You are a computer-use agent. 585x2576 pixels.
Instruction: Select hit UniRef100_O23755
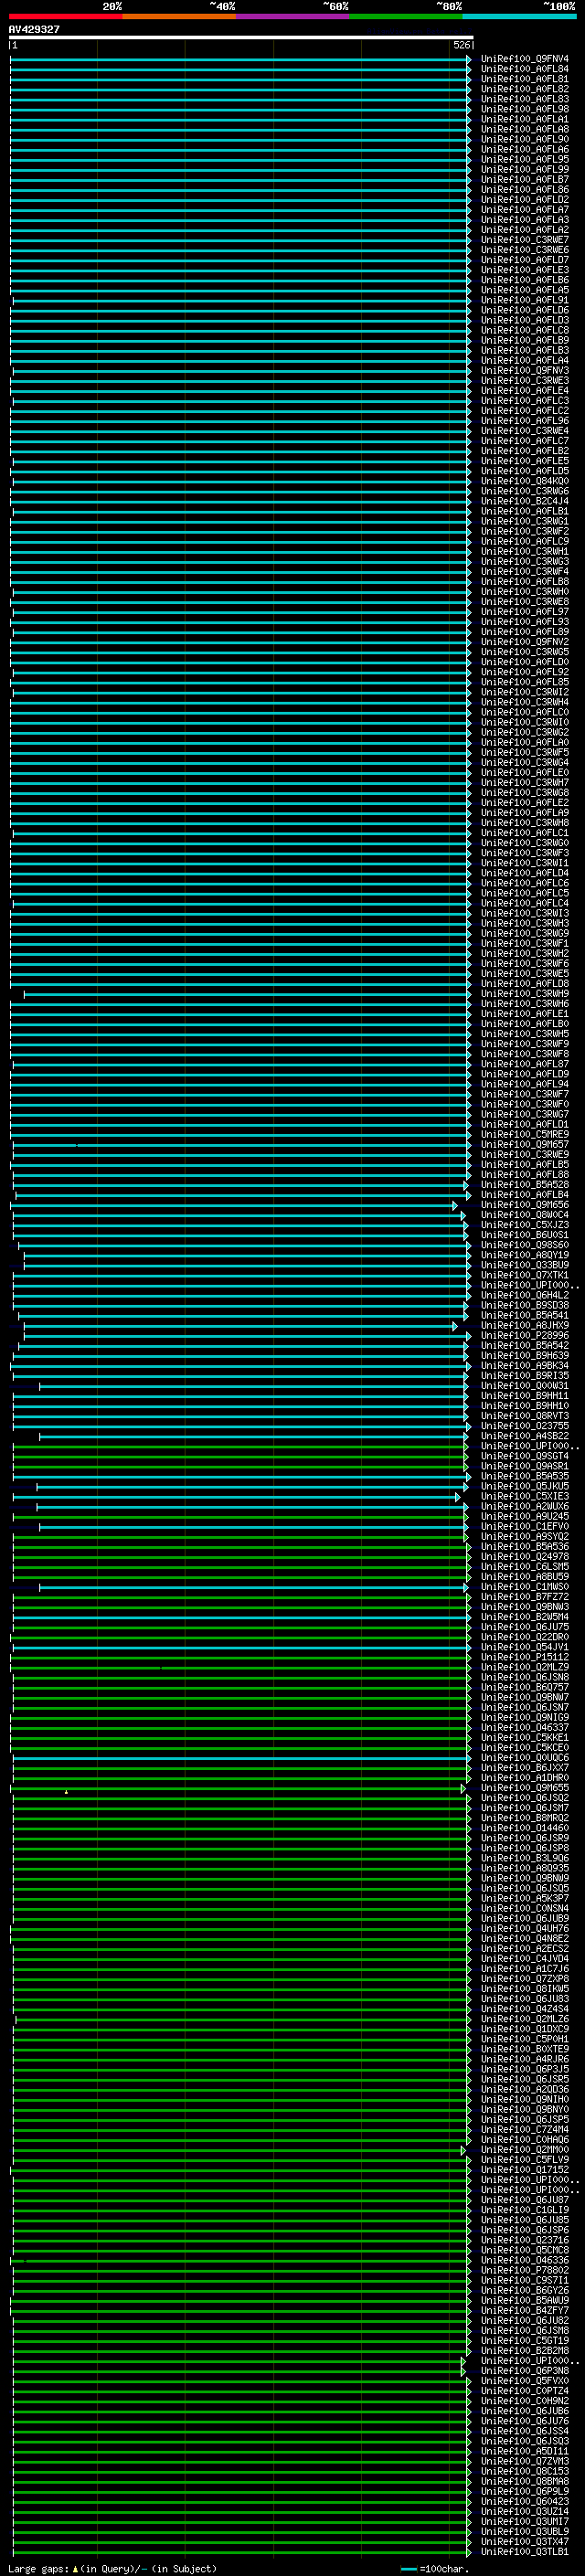[x=525, y=1426]
